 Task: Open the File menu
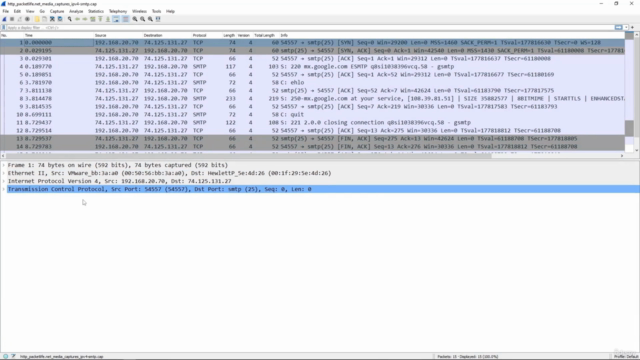tap(6, 11)
